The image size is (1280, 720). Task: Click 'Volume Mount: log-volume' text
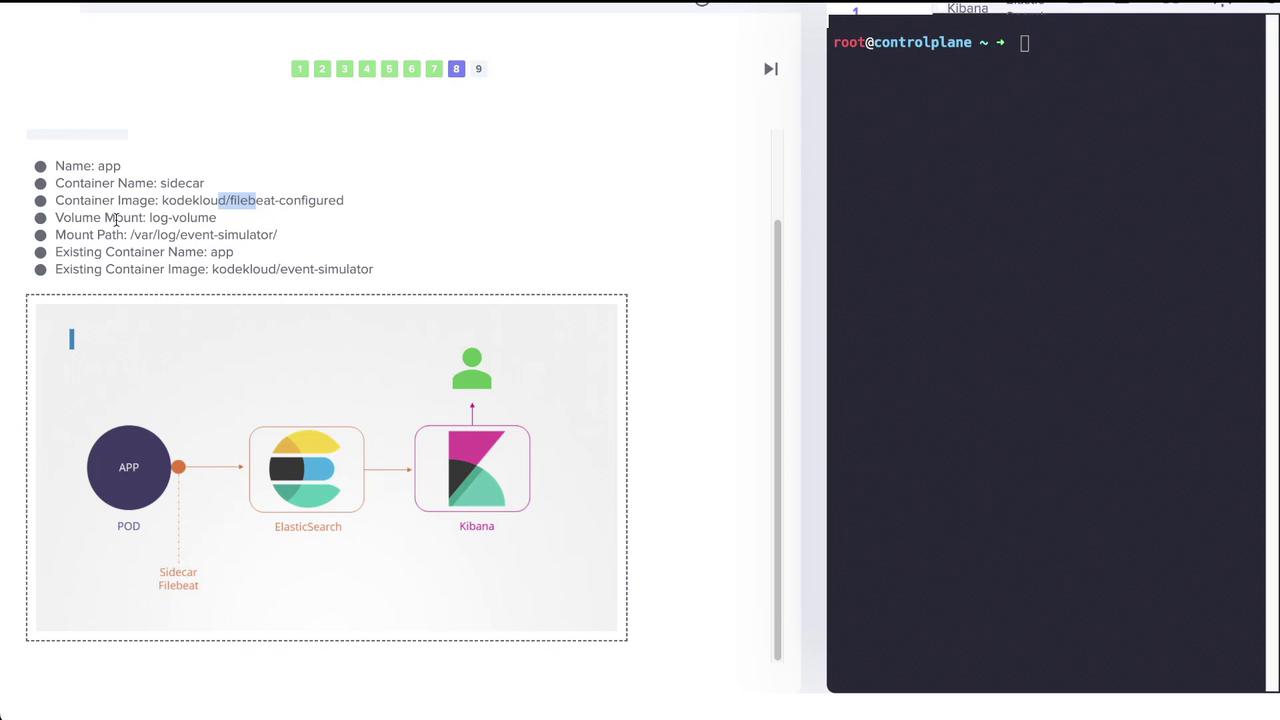135,217
